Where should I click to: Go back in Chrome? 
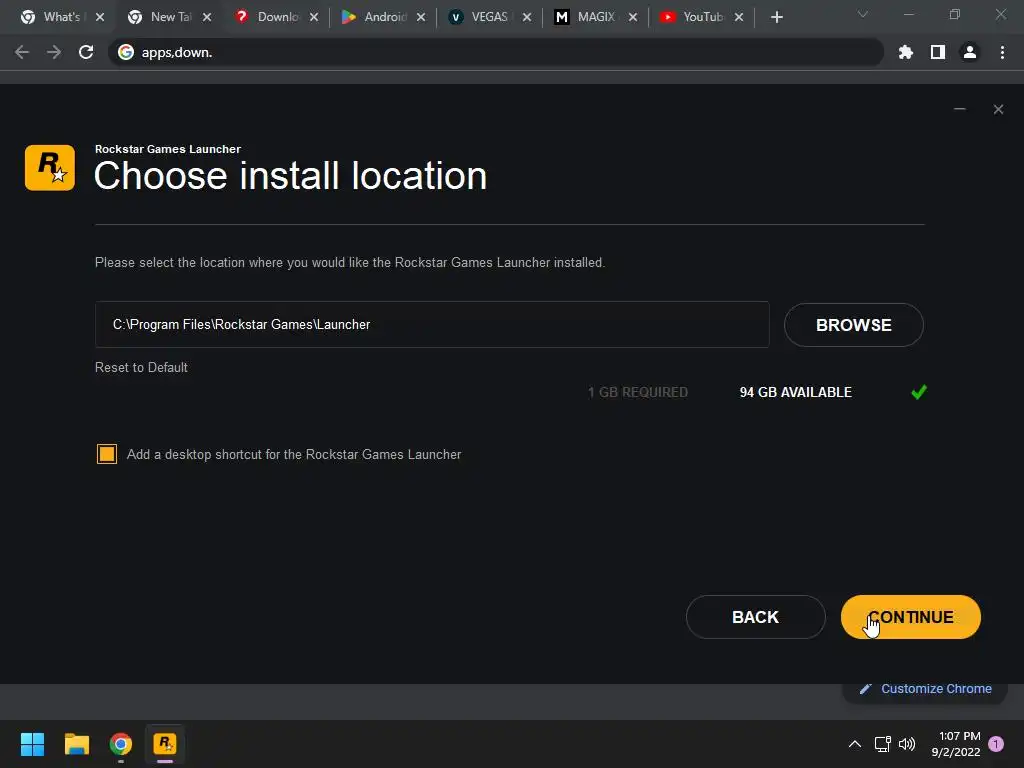pos(22,52)
